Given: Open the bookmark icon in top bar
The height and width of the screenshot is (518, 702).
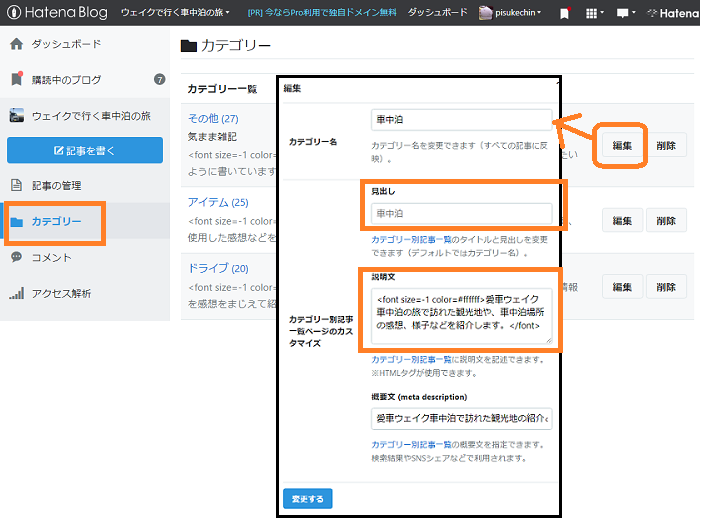Looking at the screenshot, I should point(565,13).
